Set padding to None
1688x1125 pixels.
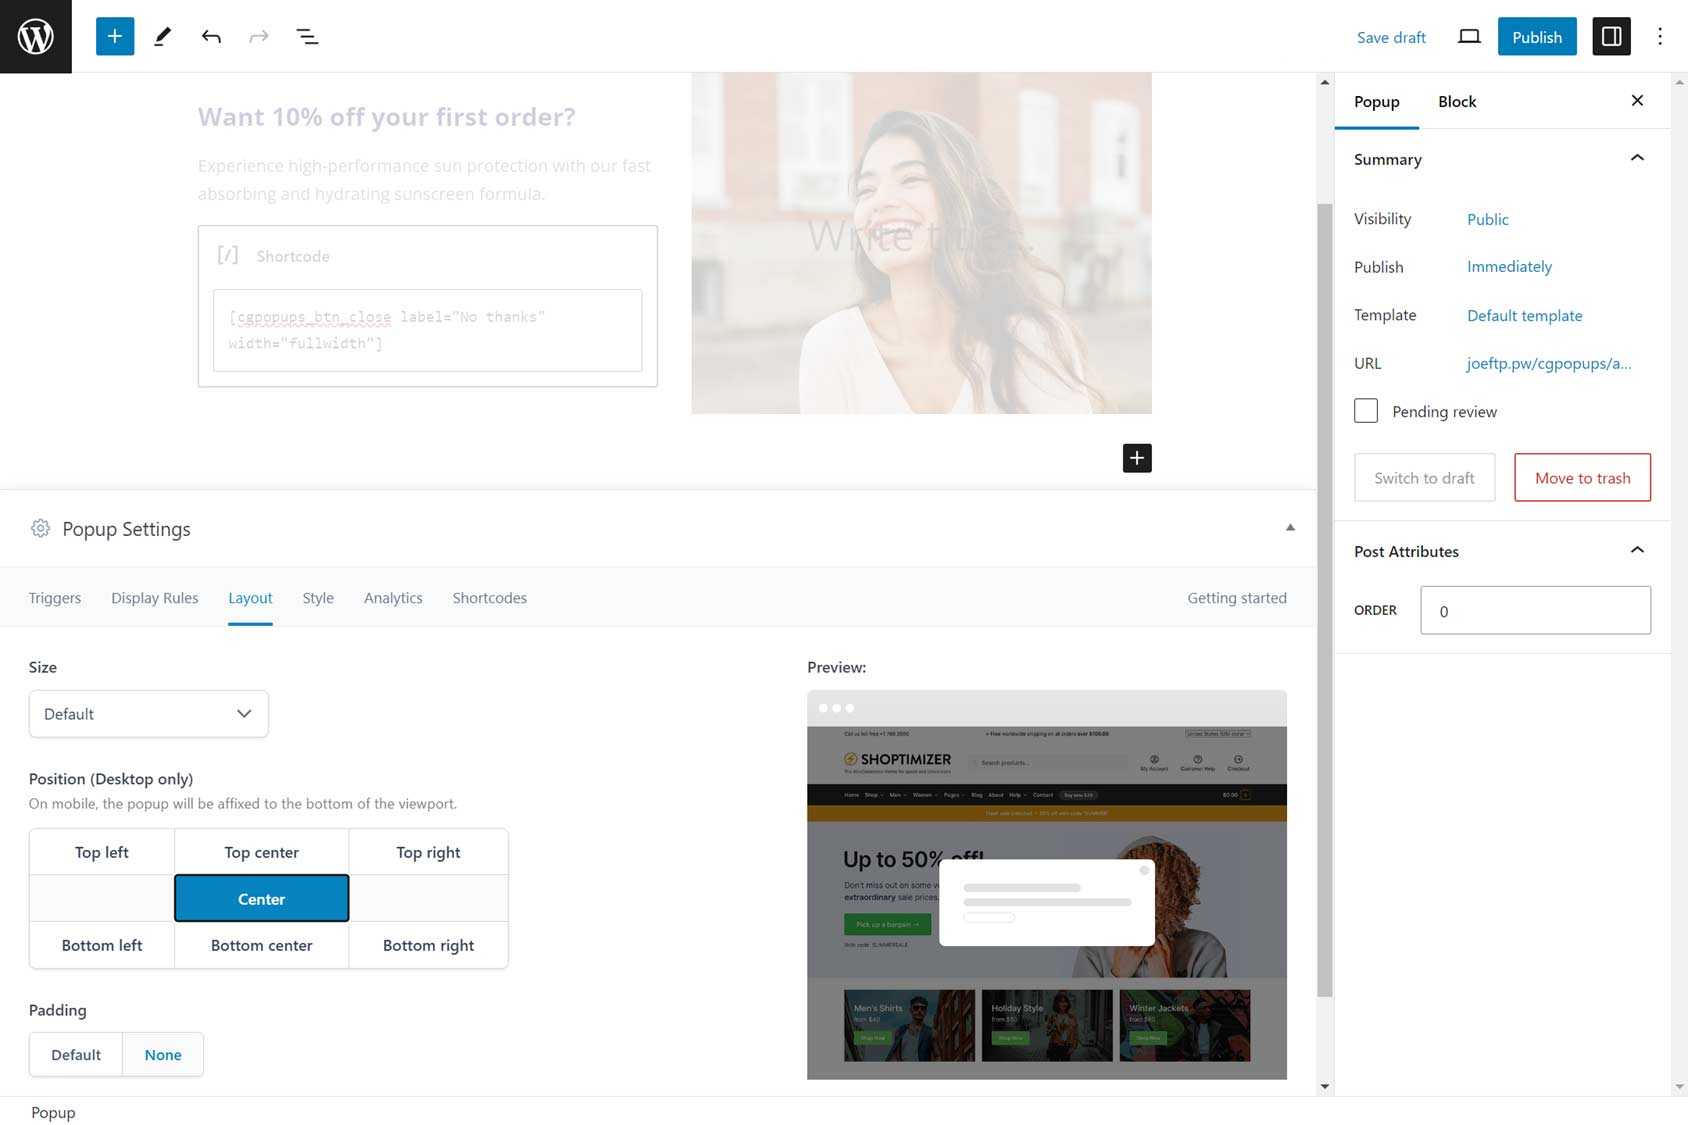pos(163,1054)
